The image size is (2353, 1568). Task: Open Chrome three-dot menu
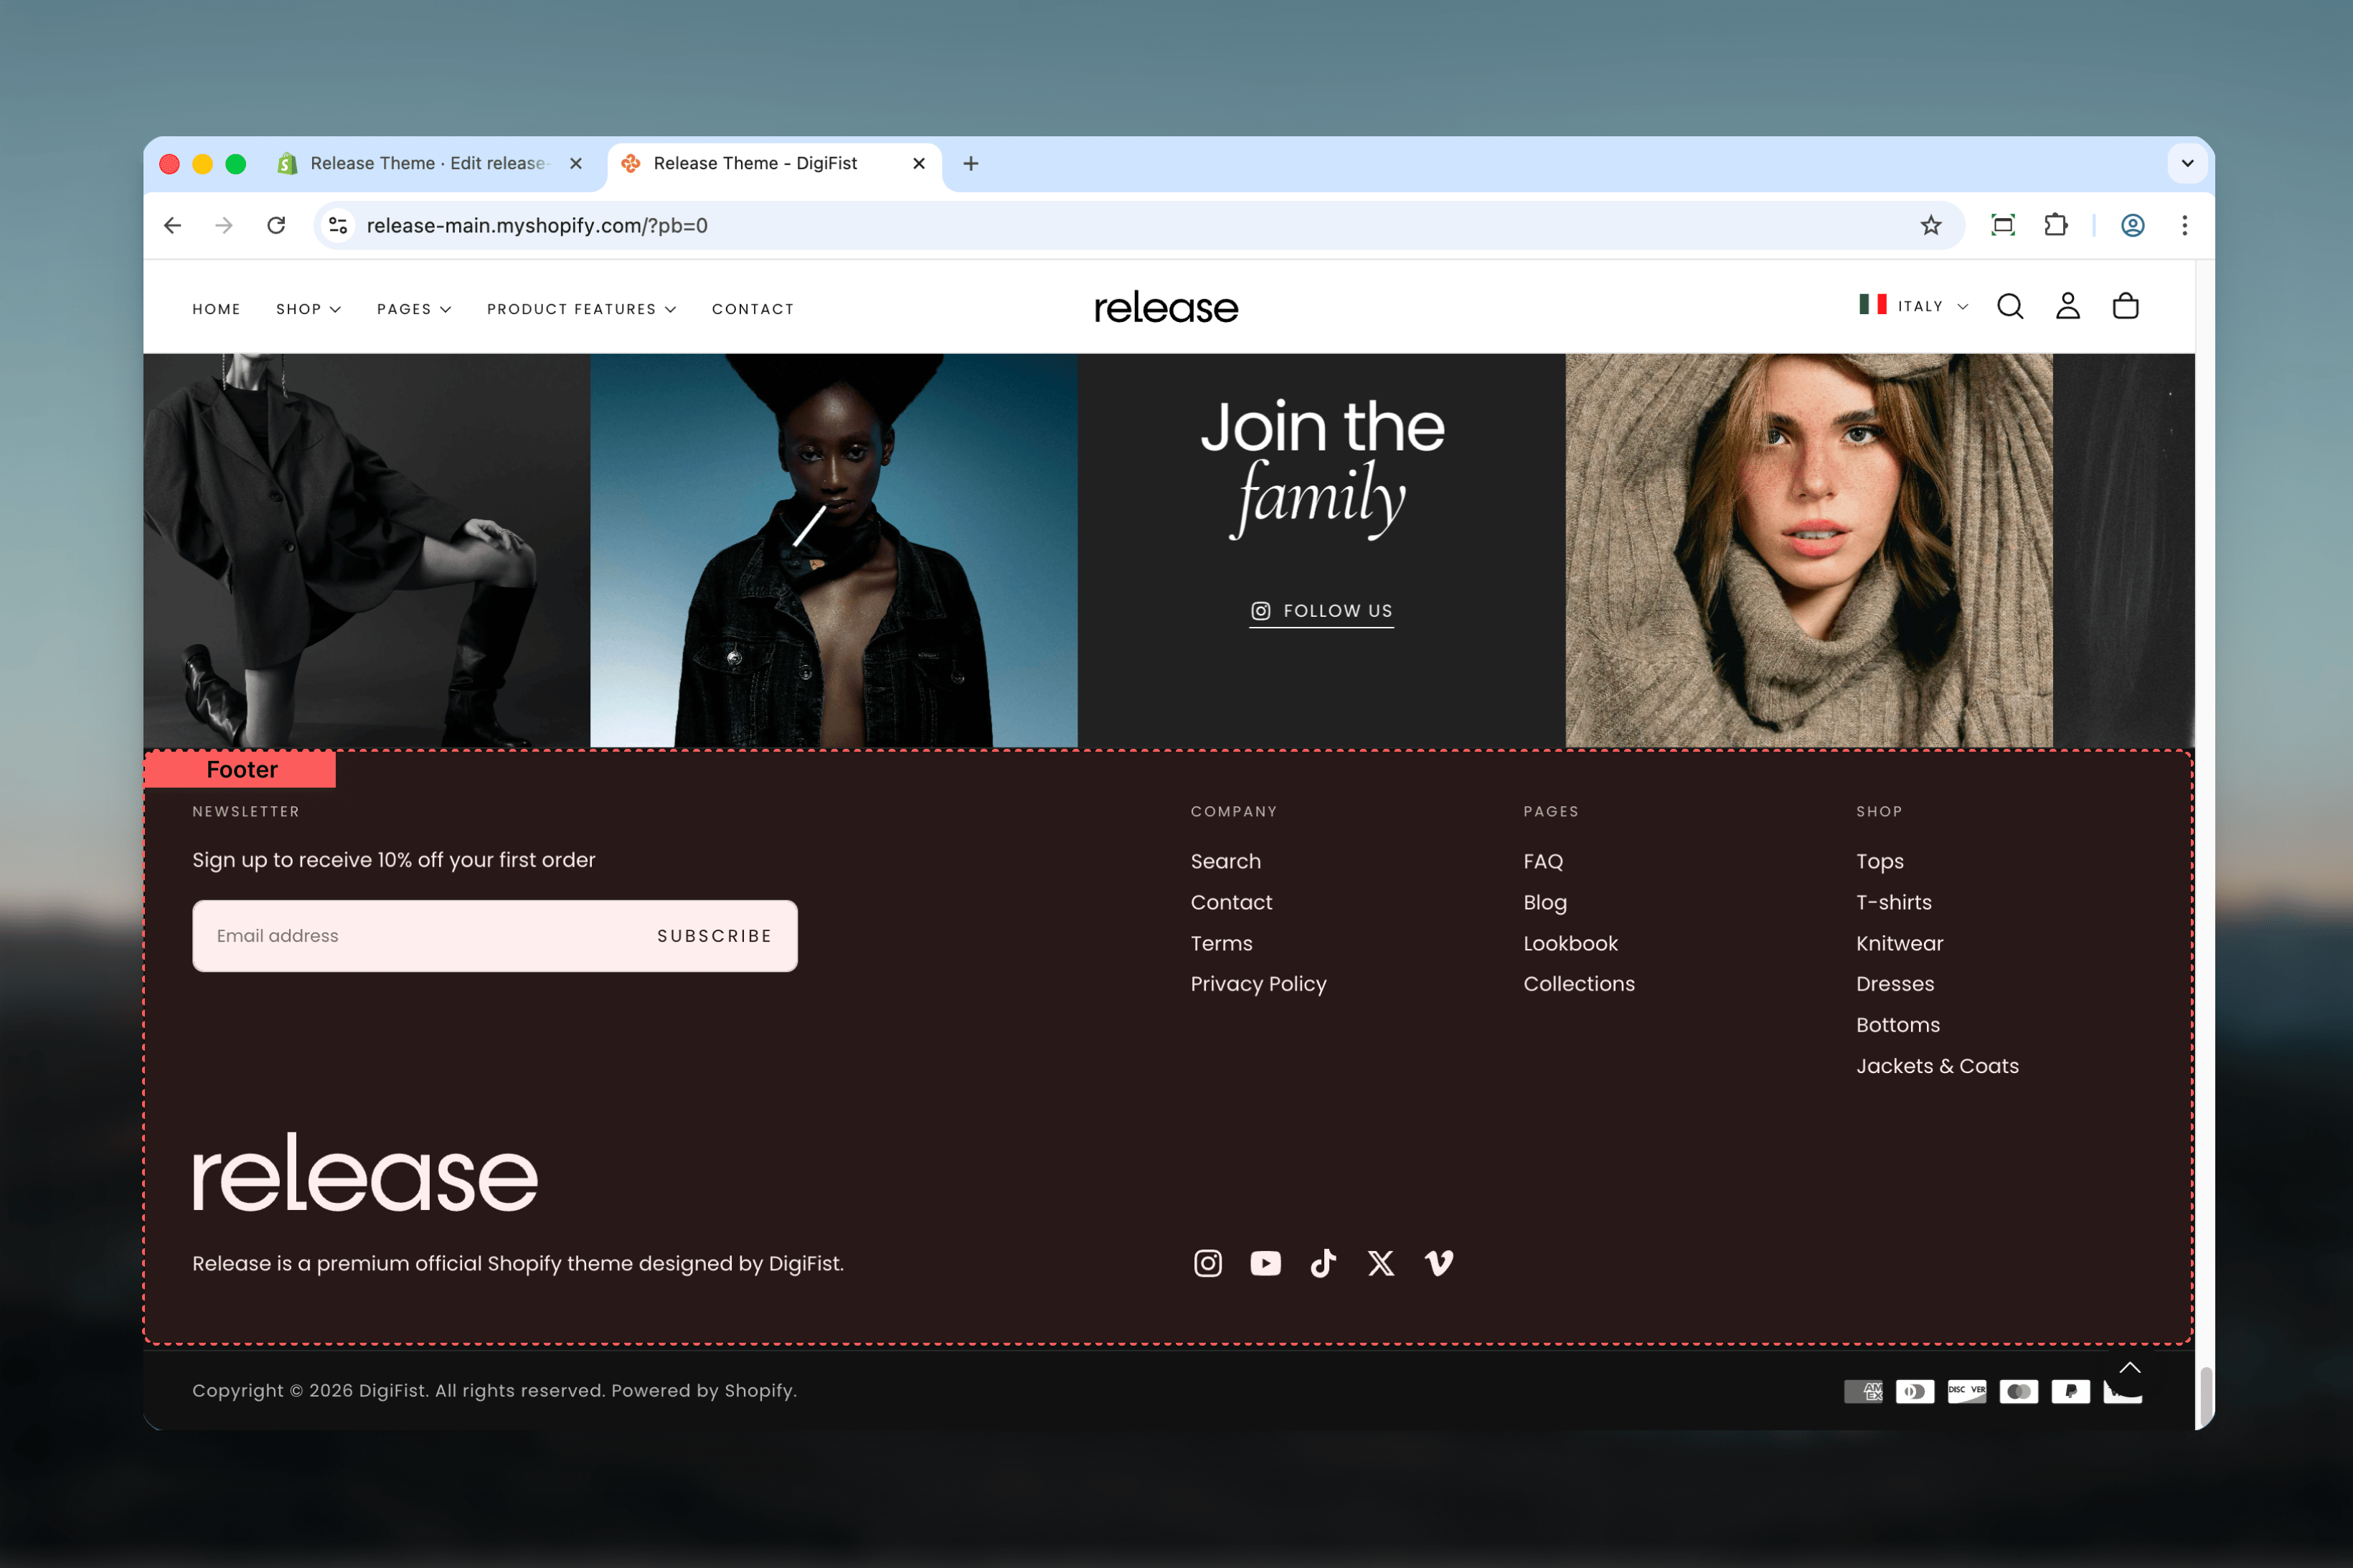2185,225
